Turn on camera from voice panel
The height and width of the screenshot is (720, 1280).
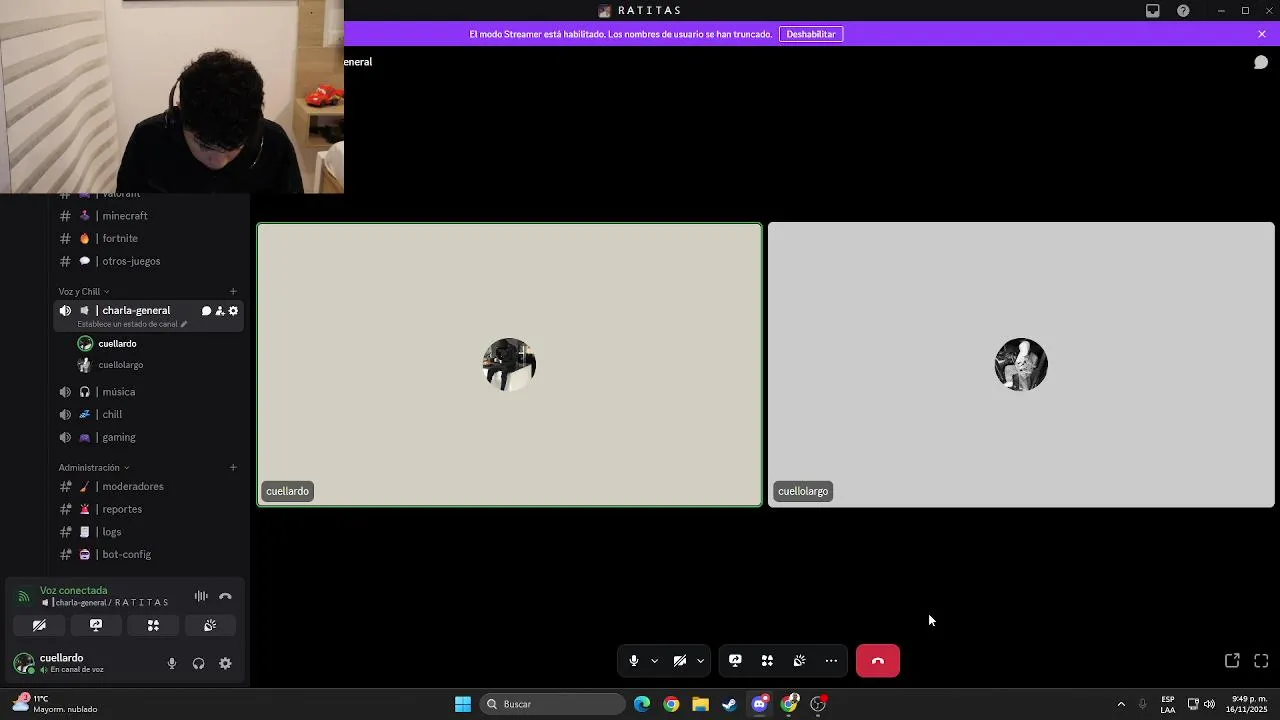[x=39, y=625]
